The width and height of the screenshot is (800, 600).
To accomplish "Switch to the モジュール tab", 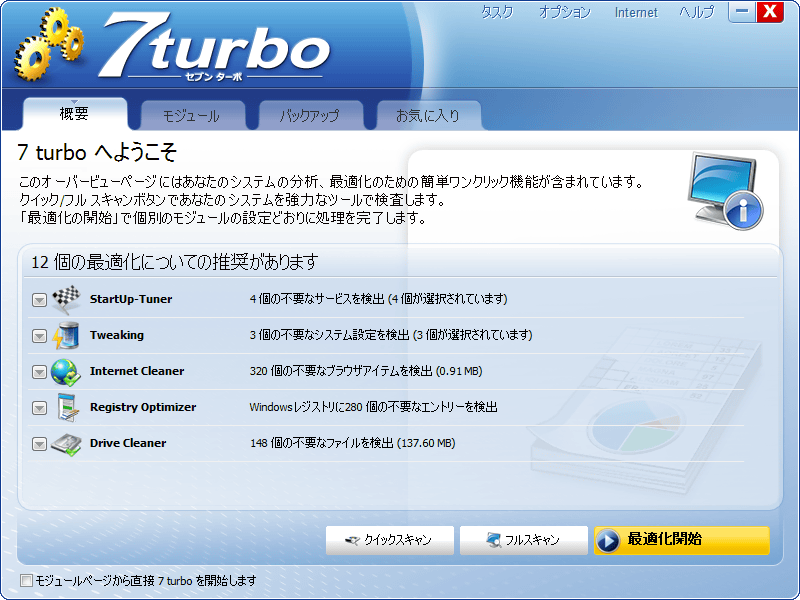I will (192, 115).
